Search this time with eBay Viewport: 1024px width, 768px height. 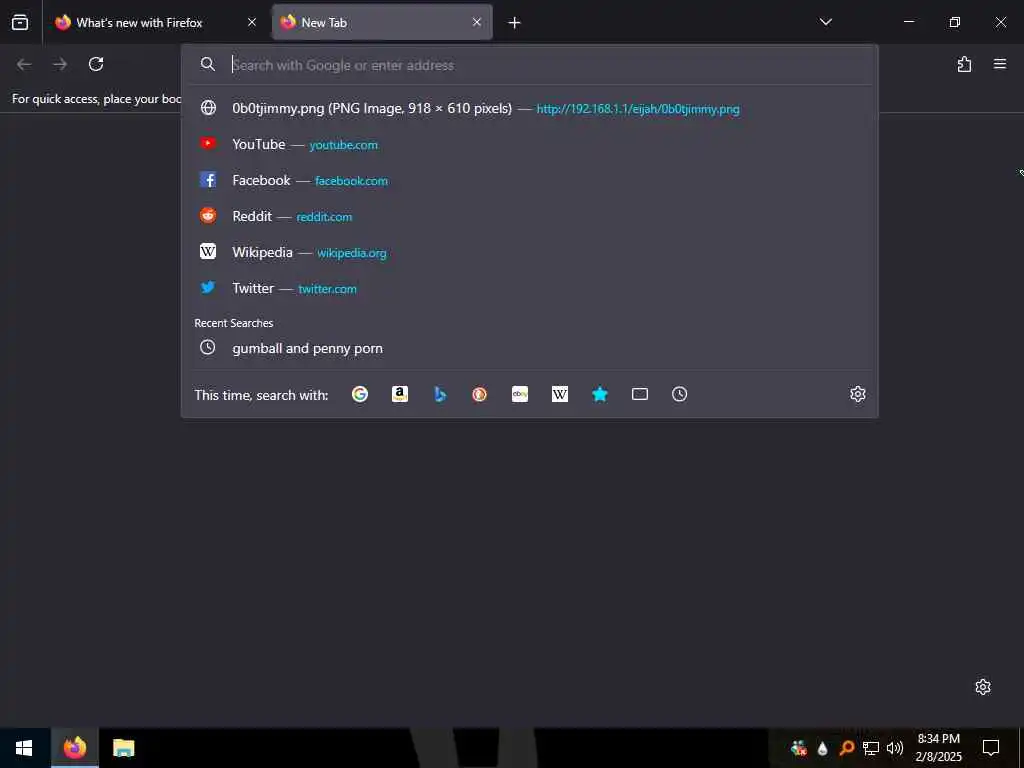click(x=520, y=394)
